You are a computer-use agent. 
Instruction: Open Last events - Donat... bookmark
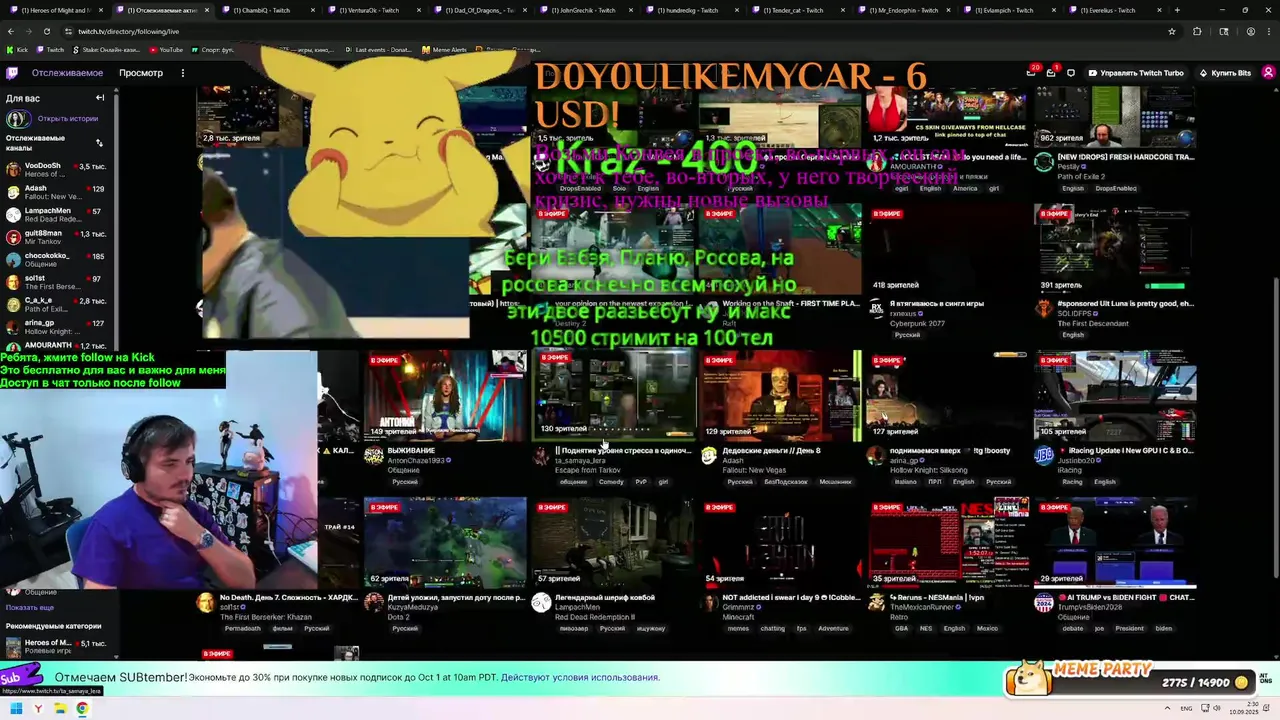pos(380,49)
